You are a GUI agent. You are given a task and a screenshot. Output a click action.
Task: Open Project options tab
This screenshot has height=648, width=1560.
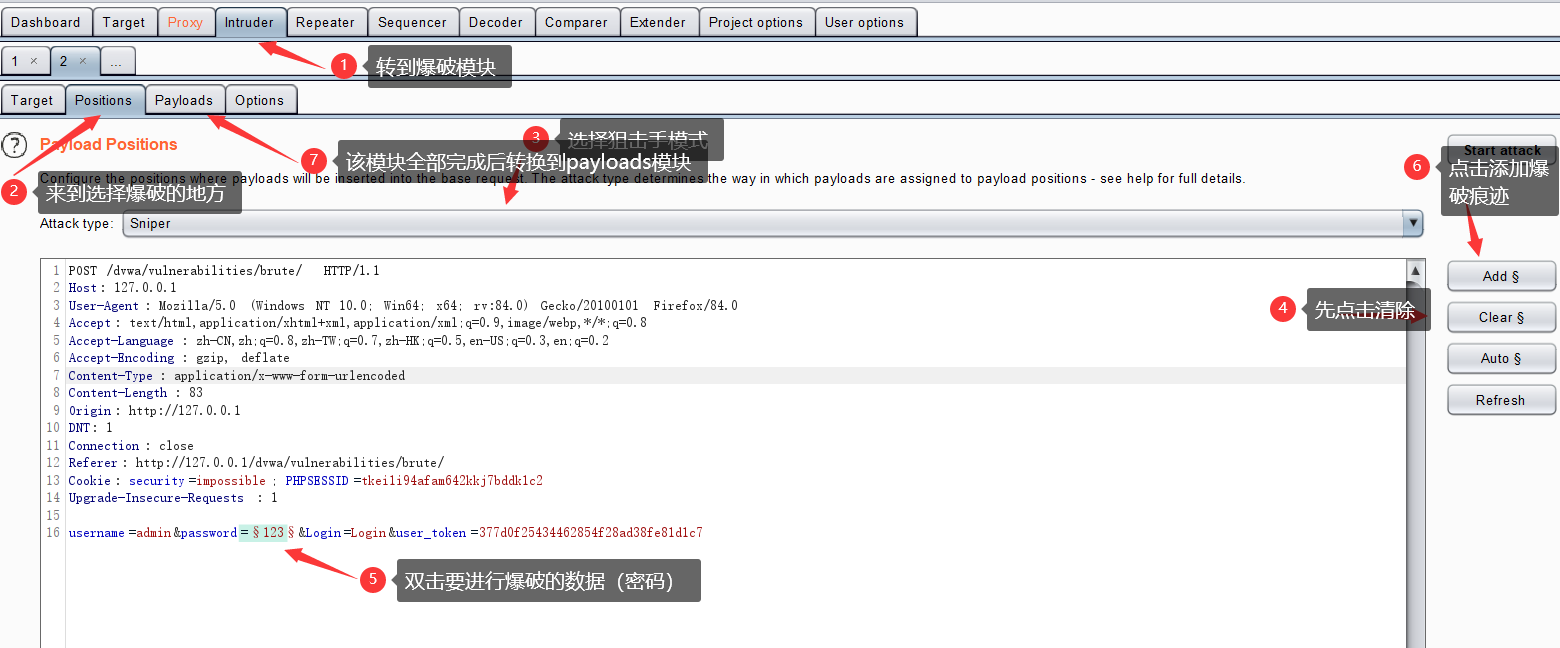756,22
